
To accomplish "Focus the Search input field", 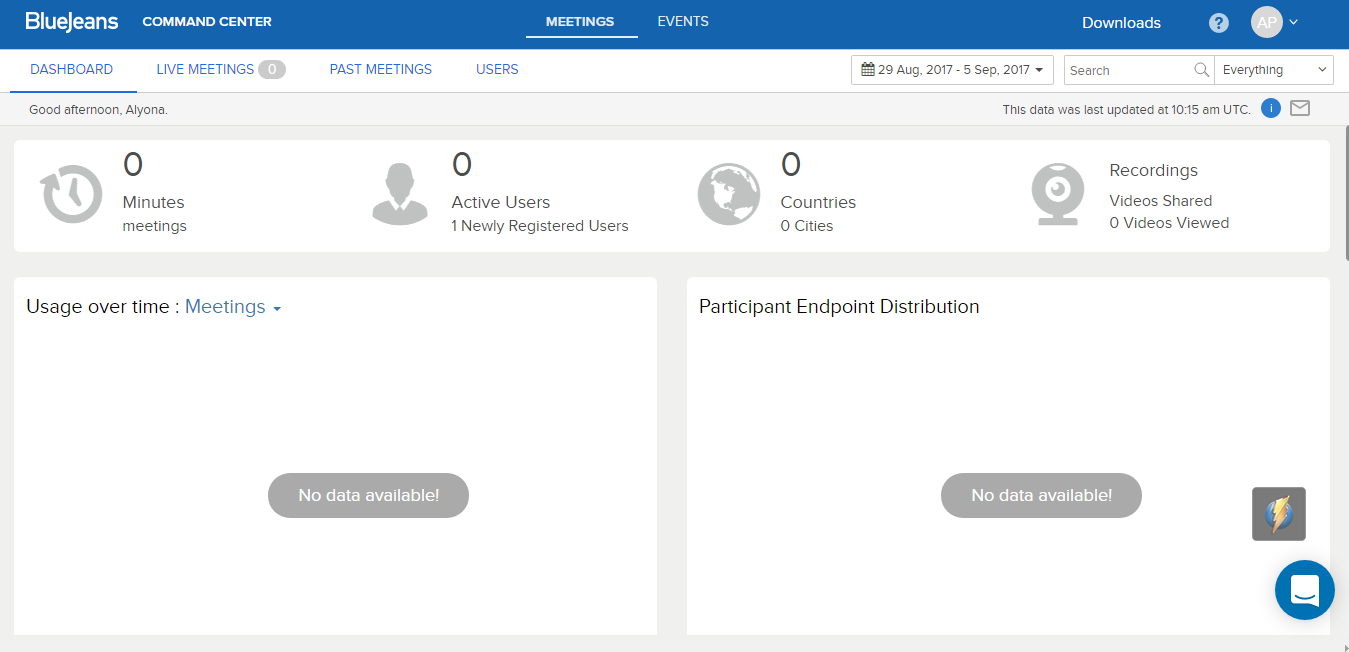I will (1128, 70).
